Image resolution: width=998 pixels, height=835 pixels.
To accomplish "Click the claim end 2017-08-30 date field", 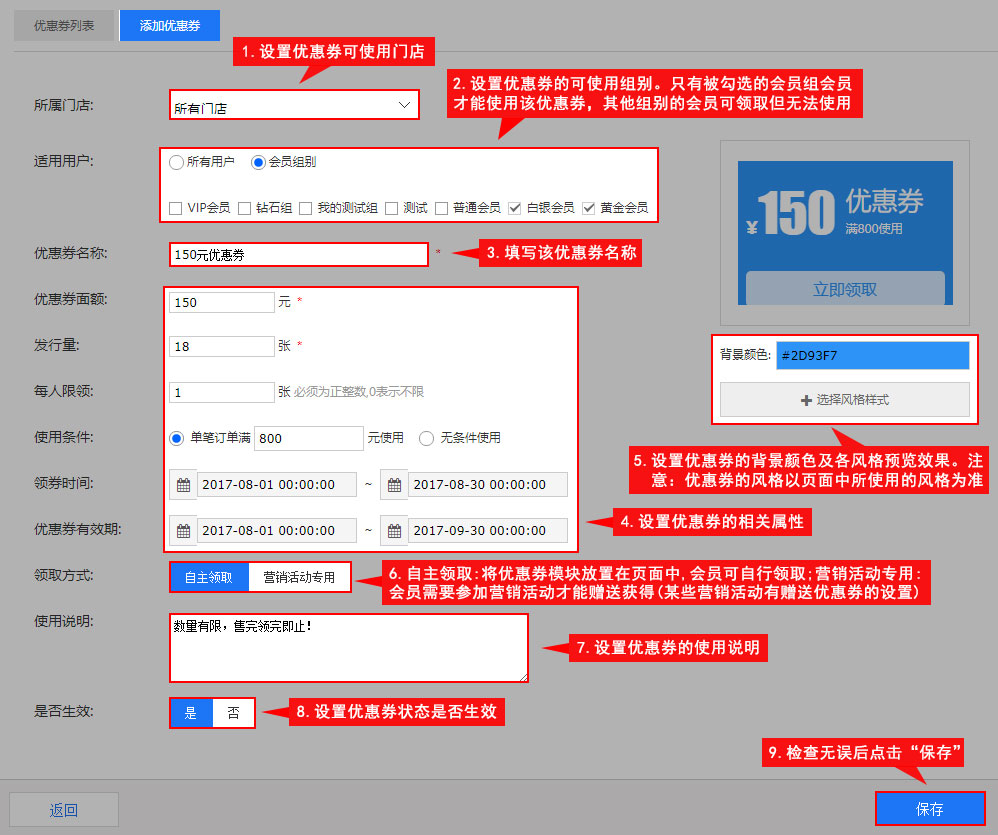I will coord(488,485).
